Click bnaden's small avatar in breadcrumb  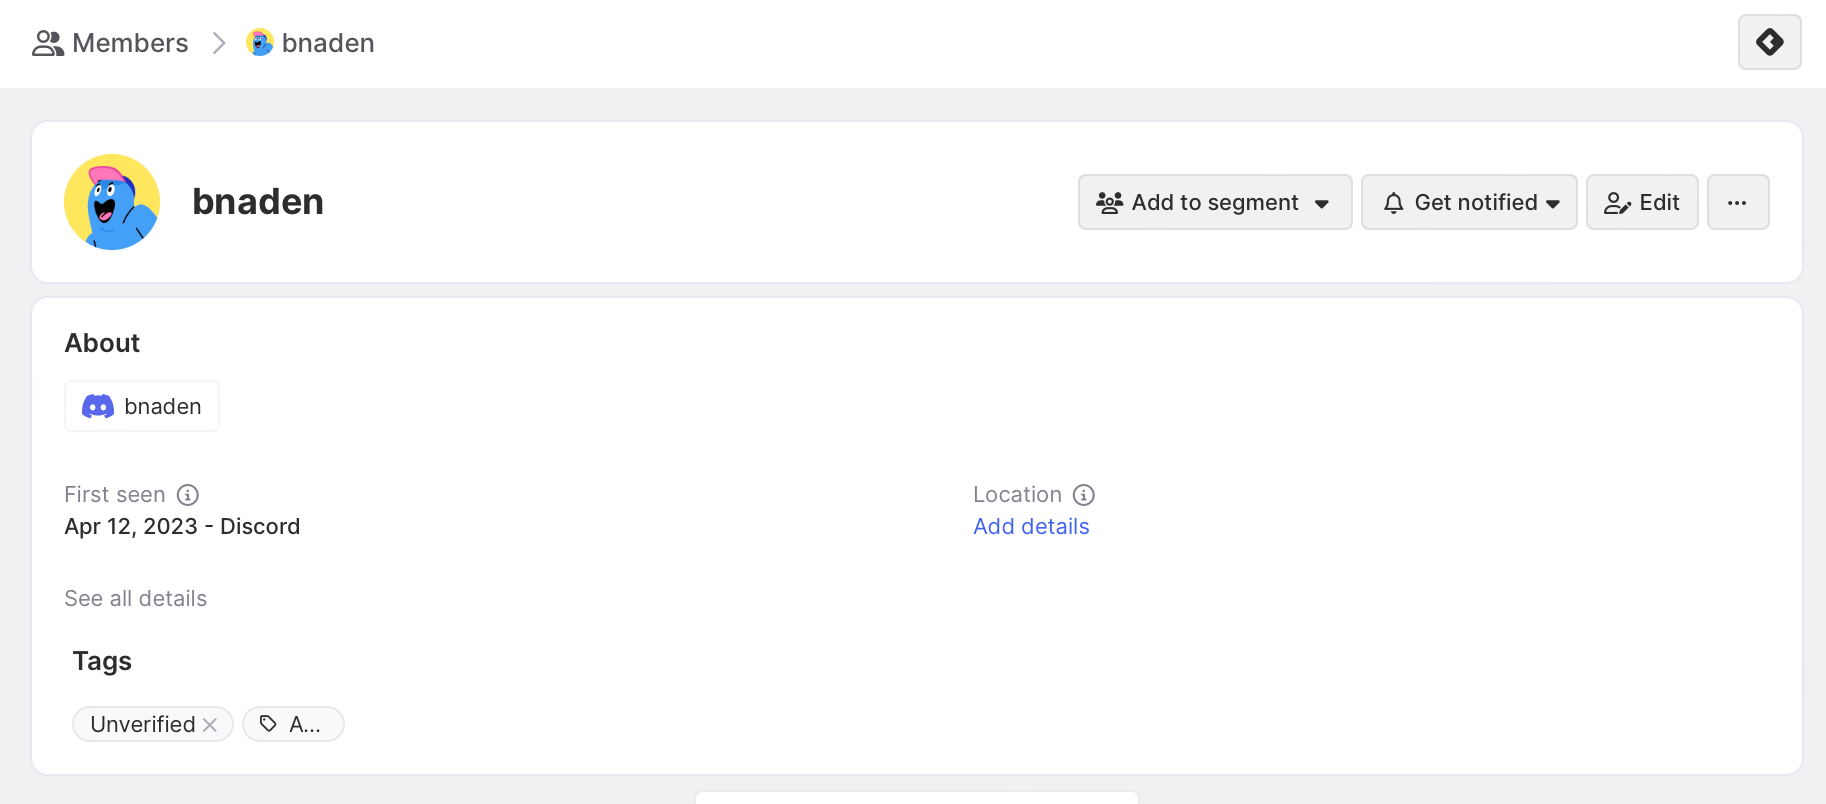tap(260, 43)
